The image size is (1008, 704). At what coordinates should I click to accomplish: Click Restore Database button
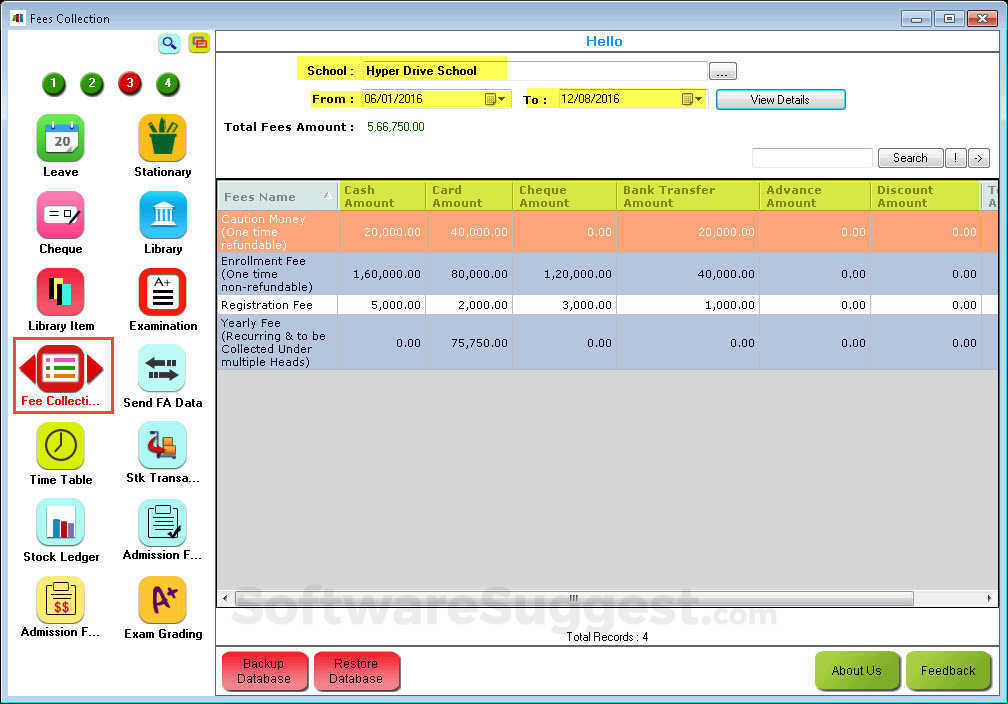pos(356,671)
